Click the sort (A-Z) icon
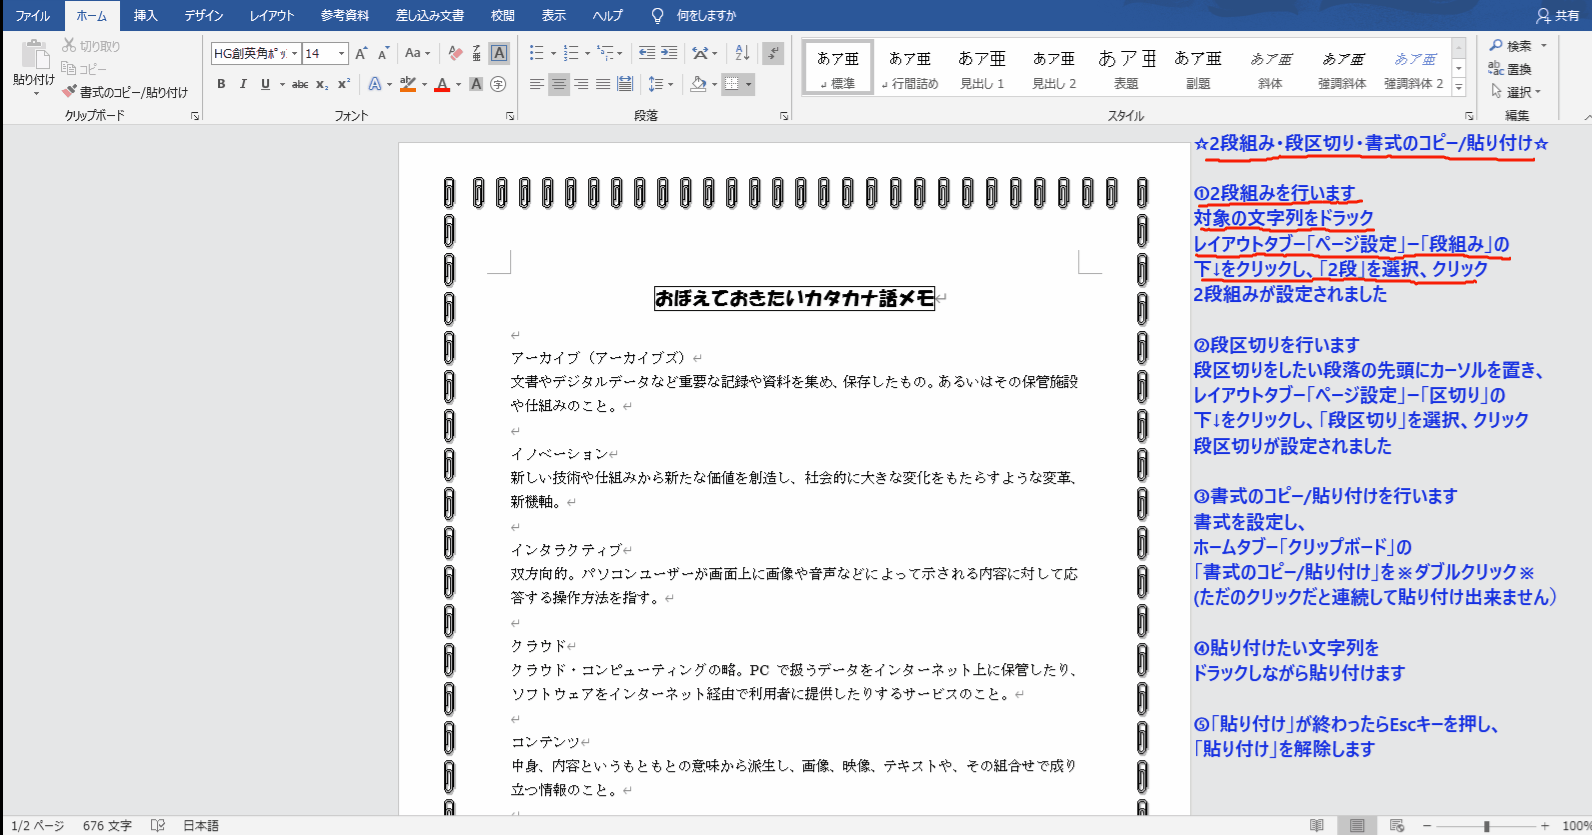Image resolution: width=1592 pixels, height=835 pixels. point(742,53)
